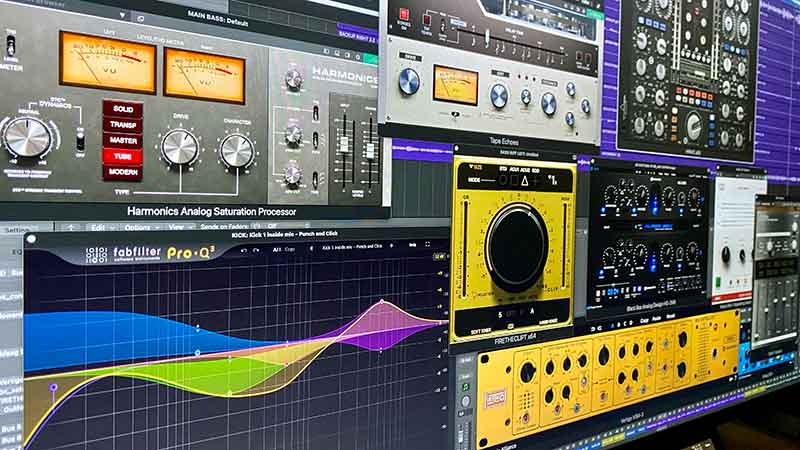The height and width of the screenshot is (450, 800).
Task: Click the large blue left knob in Tape Echoes
Action: (x=409, y=82)
